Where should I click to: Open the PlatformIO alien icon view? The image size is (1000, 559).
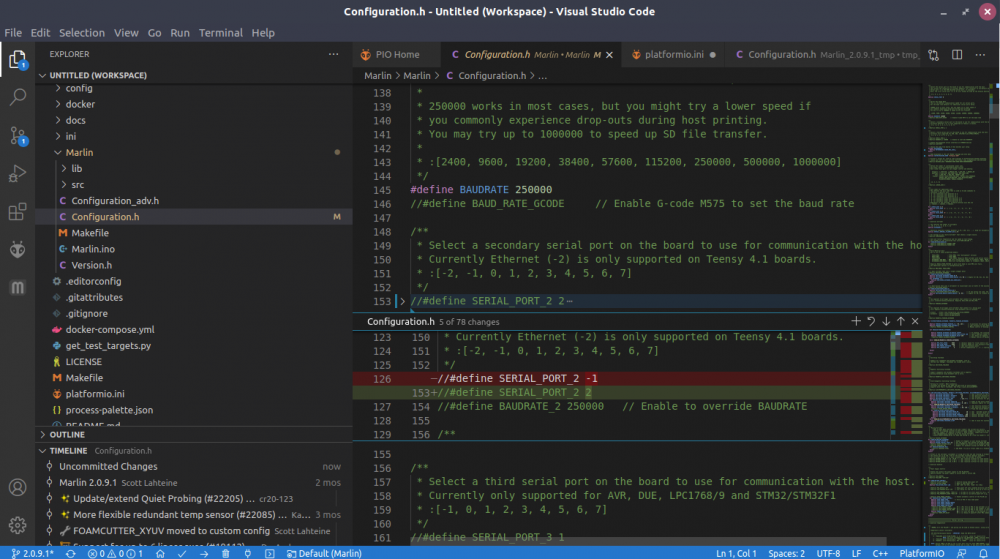17,249
